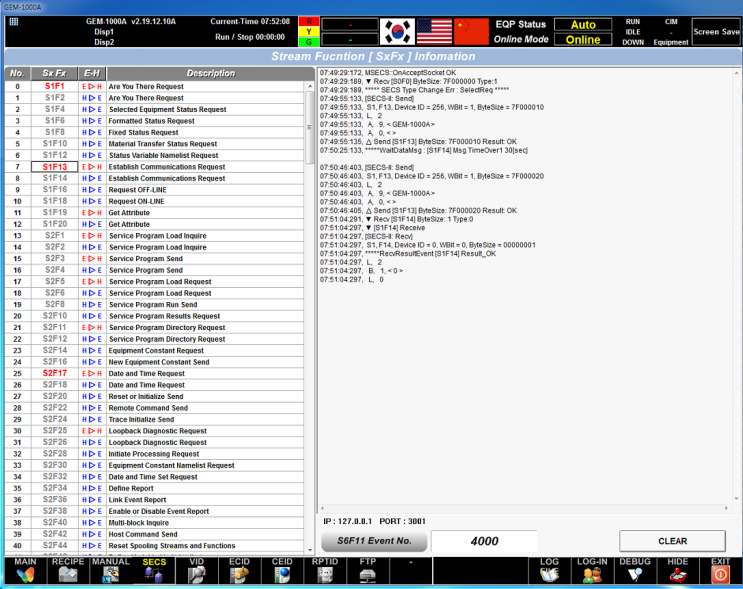Click the LOG-IN icon
The height and width of the screenshot is (589, 743).
click(x=592, y=570)
